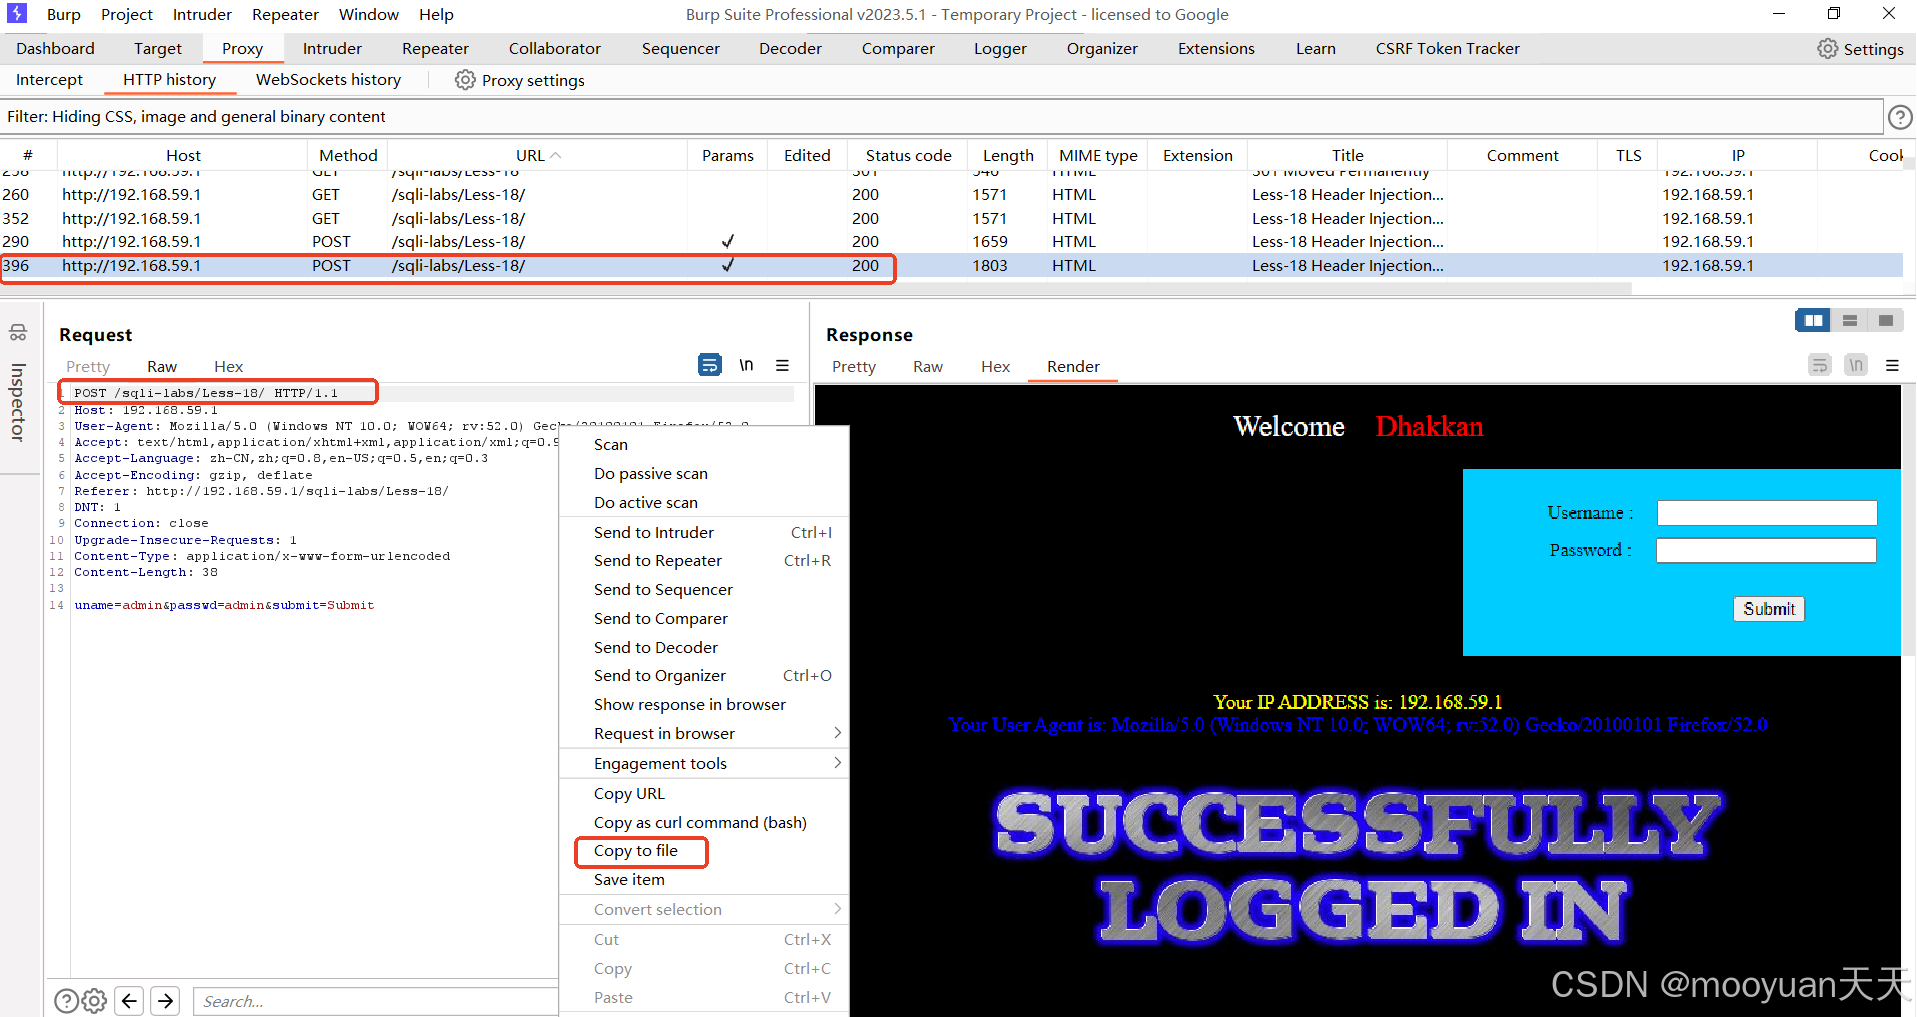The image size is (1917, 1017).
Task: Select history row number 352
Action: coord(951,218)
